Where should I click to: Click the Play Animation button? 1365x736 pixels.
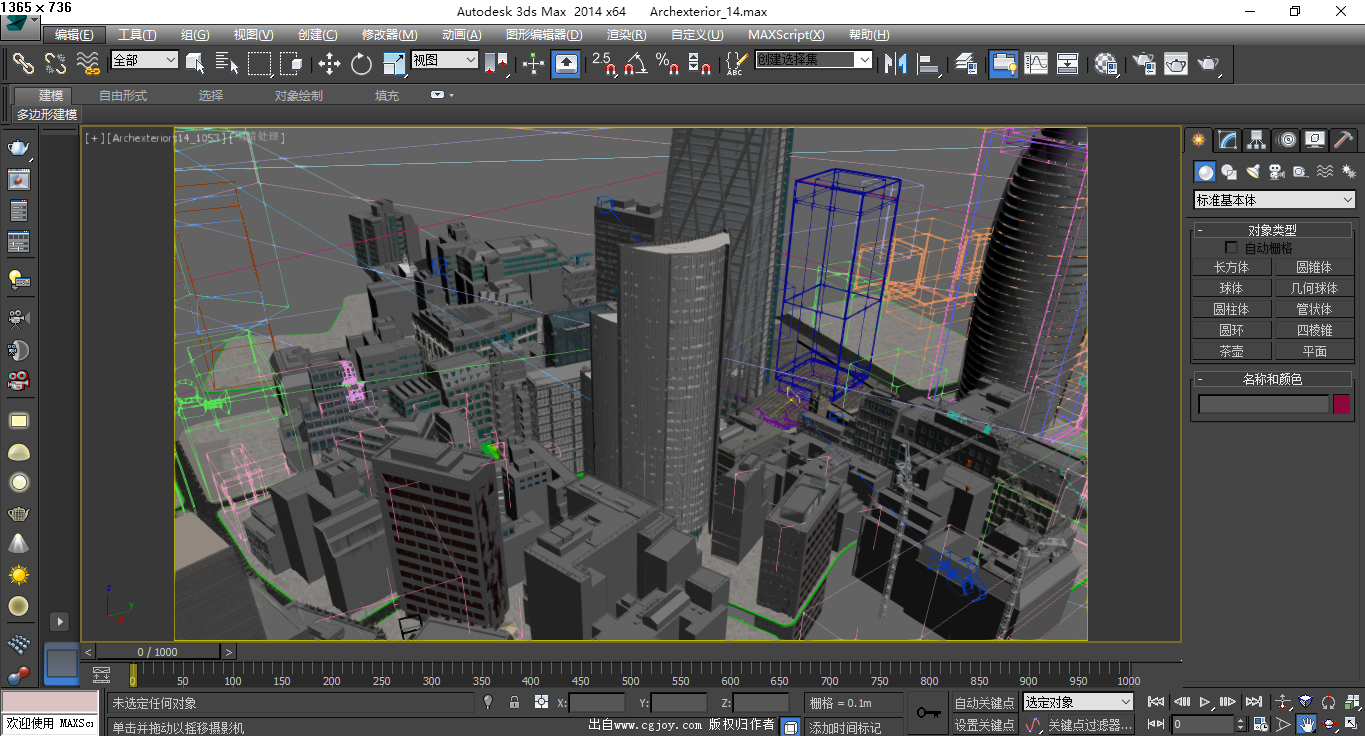1206,702
